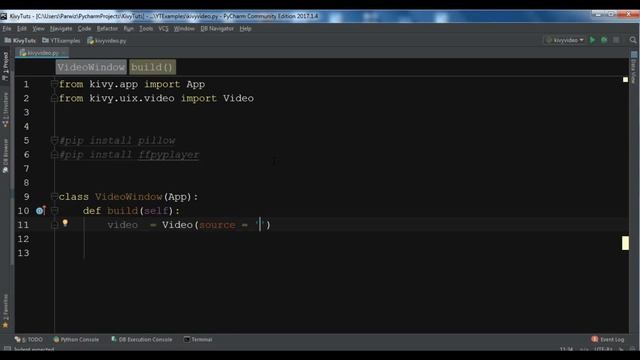Screen dimensions: 640x360
Task: Open the DB Browser tool window on the left sidebar
Action: (x=5, y=156)
